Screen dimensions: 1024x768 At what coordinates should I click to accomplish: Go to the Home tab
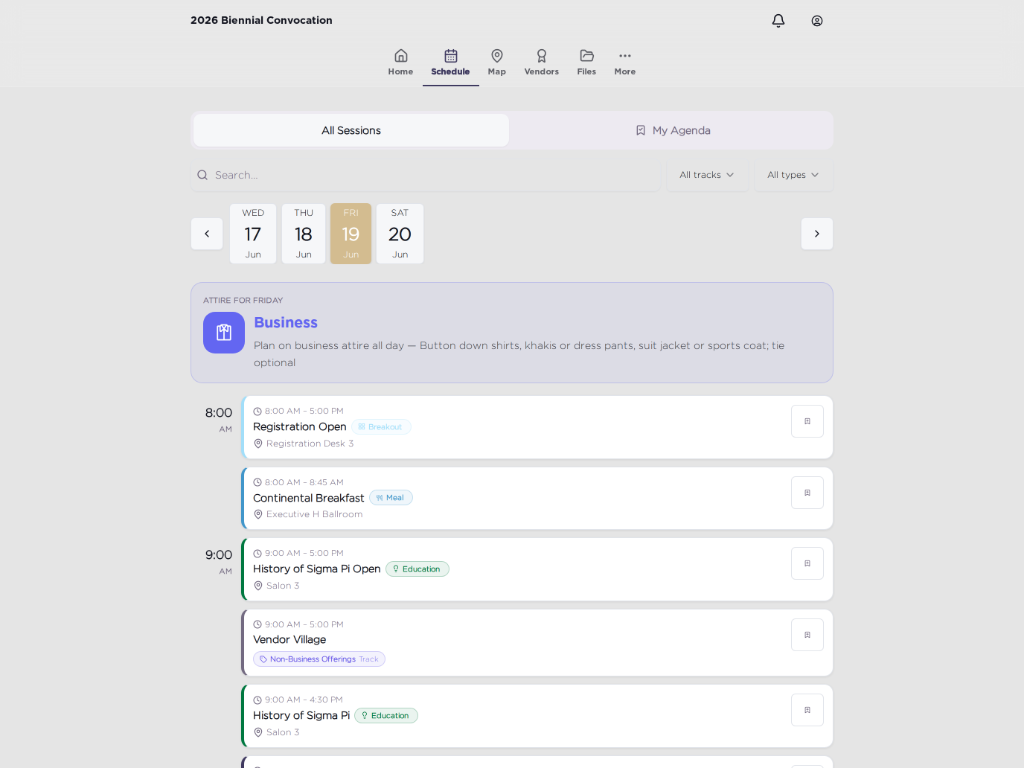click(x=400, y=63)
